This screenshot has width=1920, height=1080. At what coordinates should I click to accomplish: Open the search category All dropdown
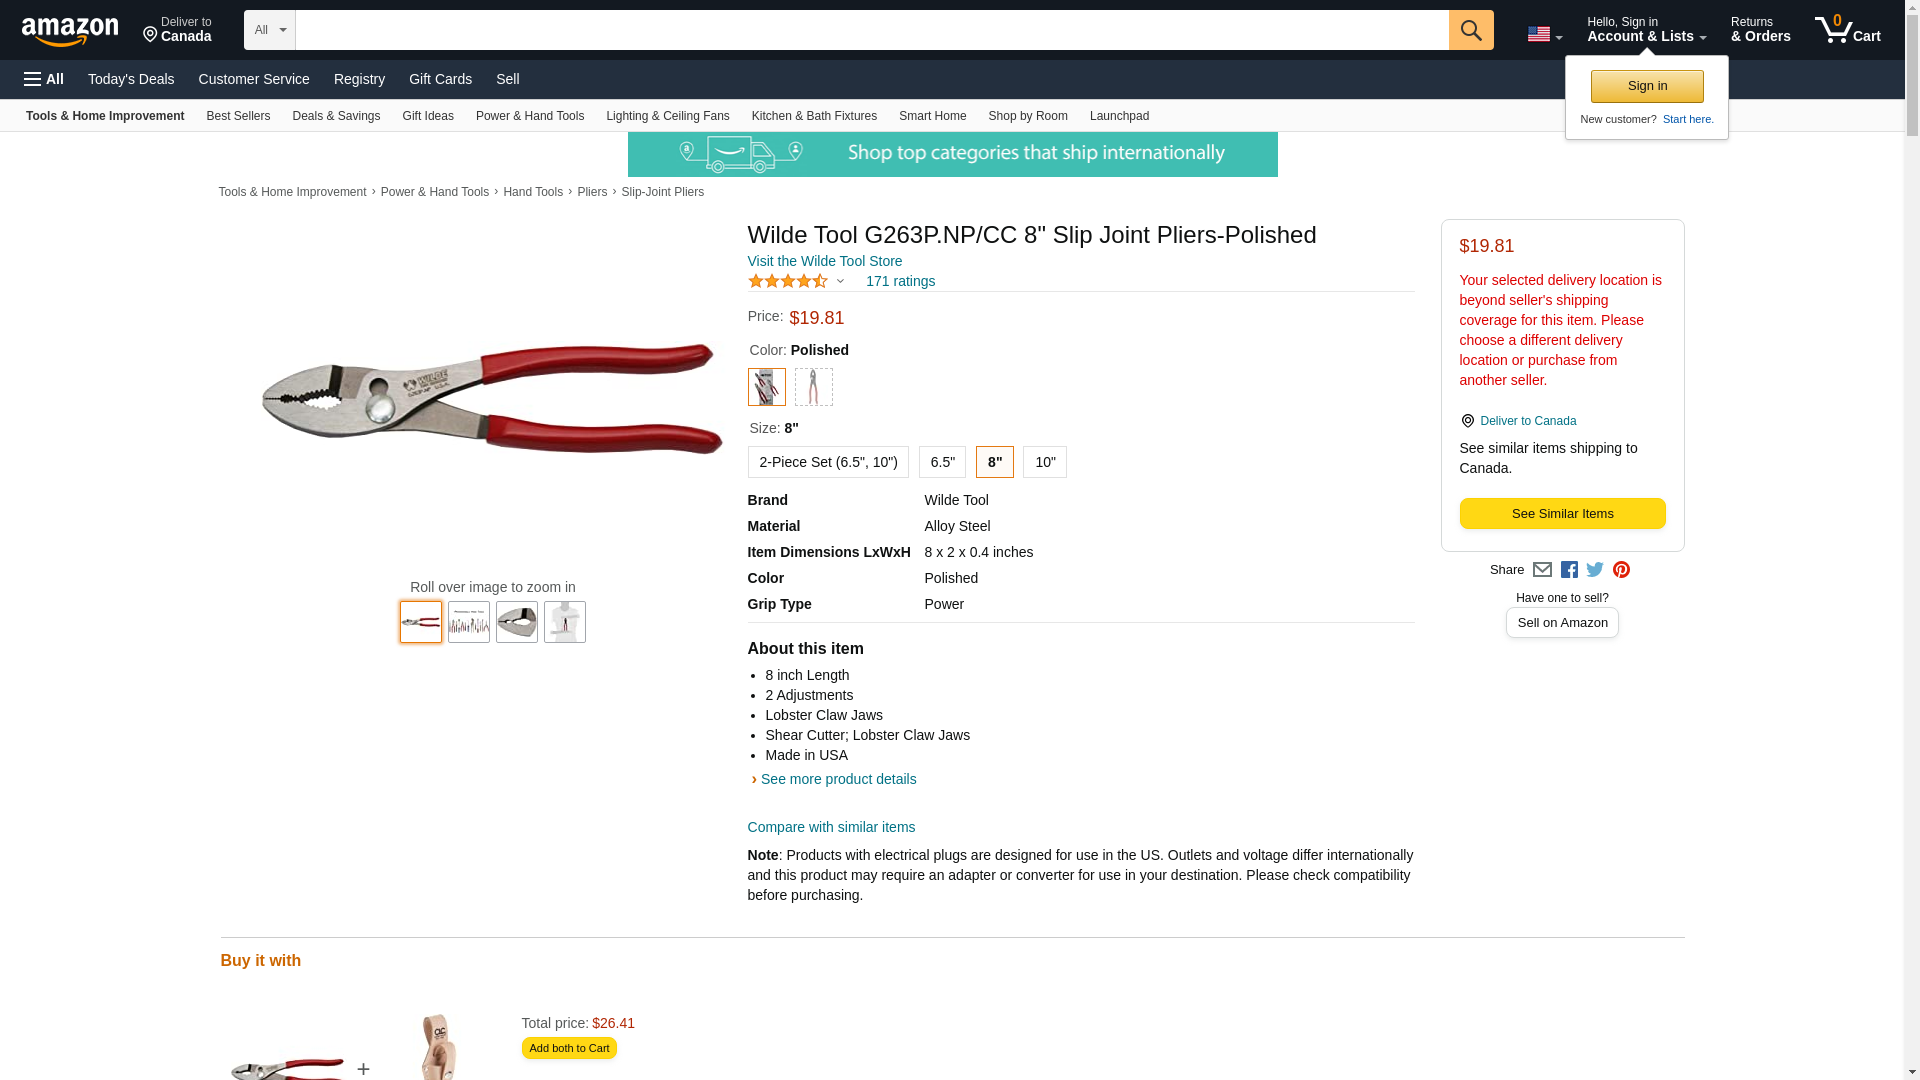pyautogui.click(x=270, y=30)
